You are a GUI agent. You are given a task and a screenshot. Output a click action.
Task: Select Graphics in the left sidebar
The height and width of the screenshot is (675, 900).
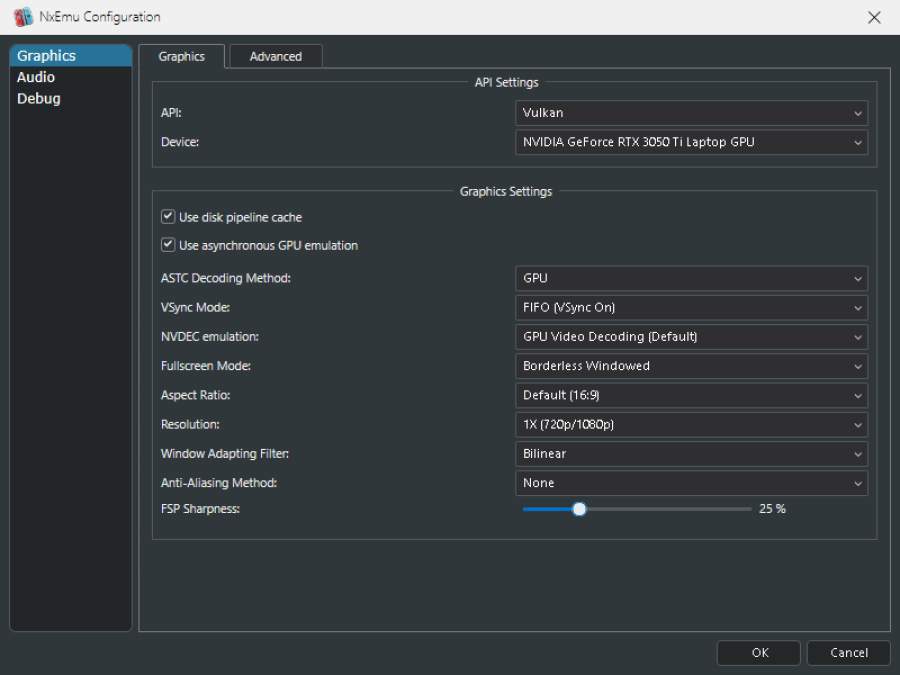point(71,56)
